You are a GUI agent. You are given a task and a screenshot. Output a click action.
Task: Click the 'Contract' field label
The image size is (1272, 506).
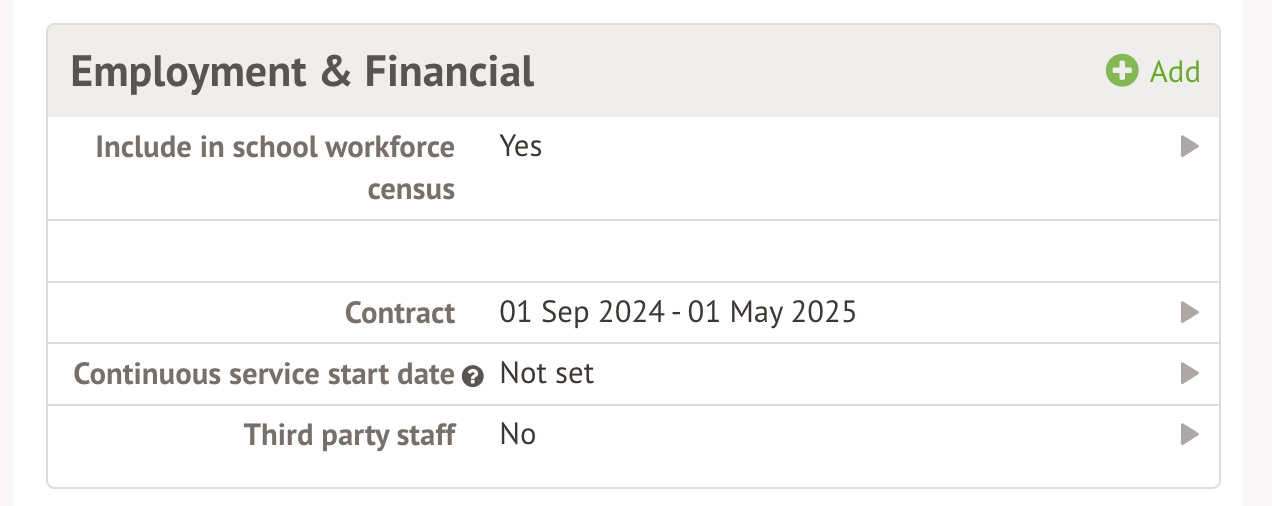click(400, 314)
